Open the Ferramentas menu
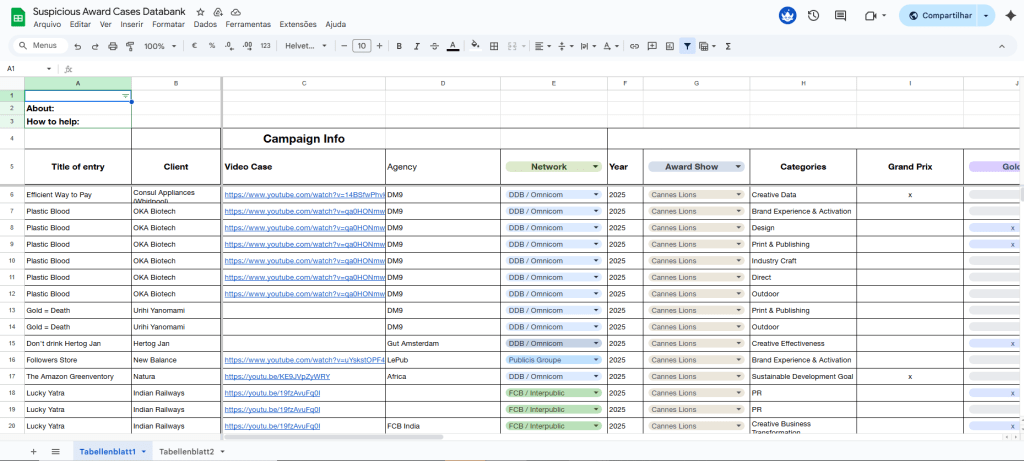1024x461 pixels. [x=248, y=24]
